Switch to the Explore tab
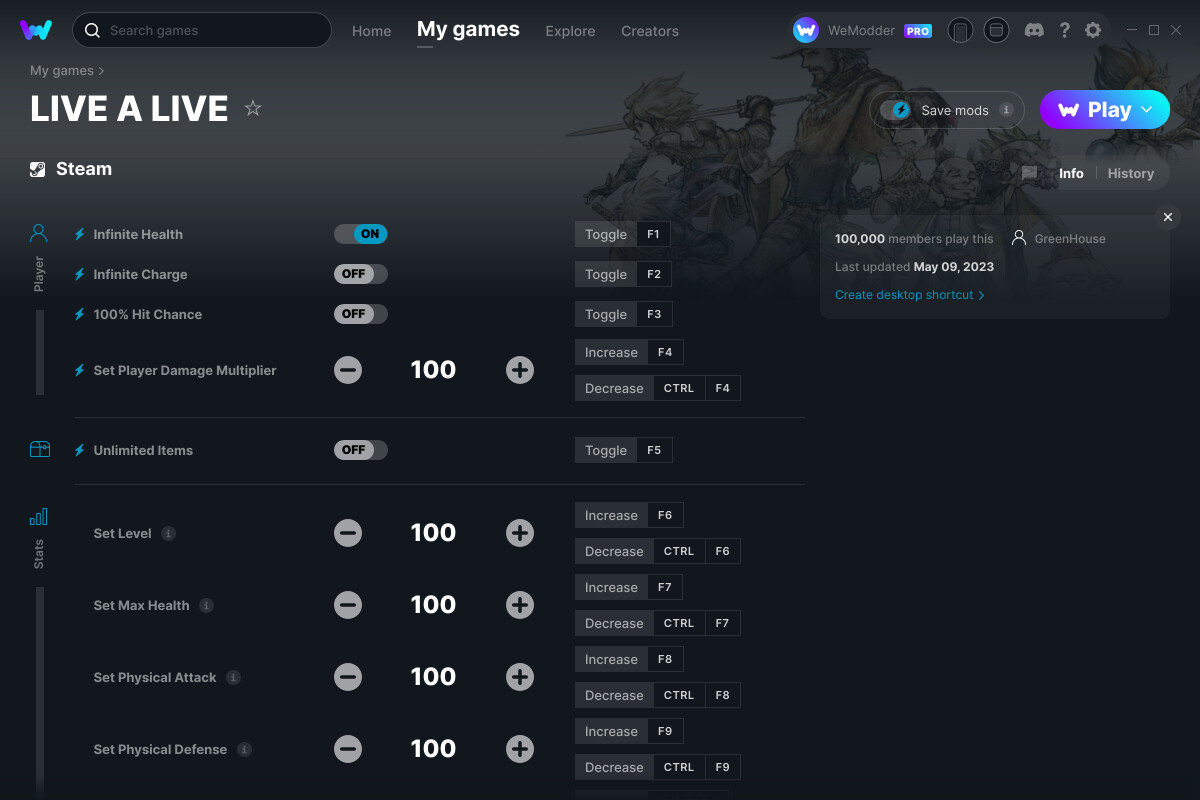1200x800 pixels. pyautogui.click(x=570, y=31)
